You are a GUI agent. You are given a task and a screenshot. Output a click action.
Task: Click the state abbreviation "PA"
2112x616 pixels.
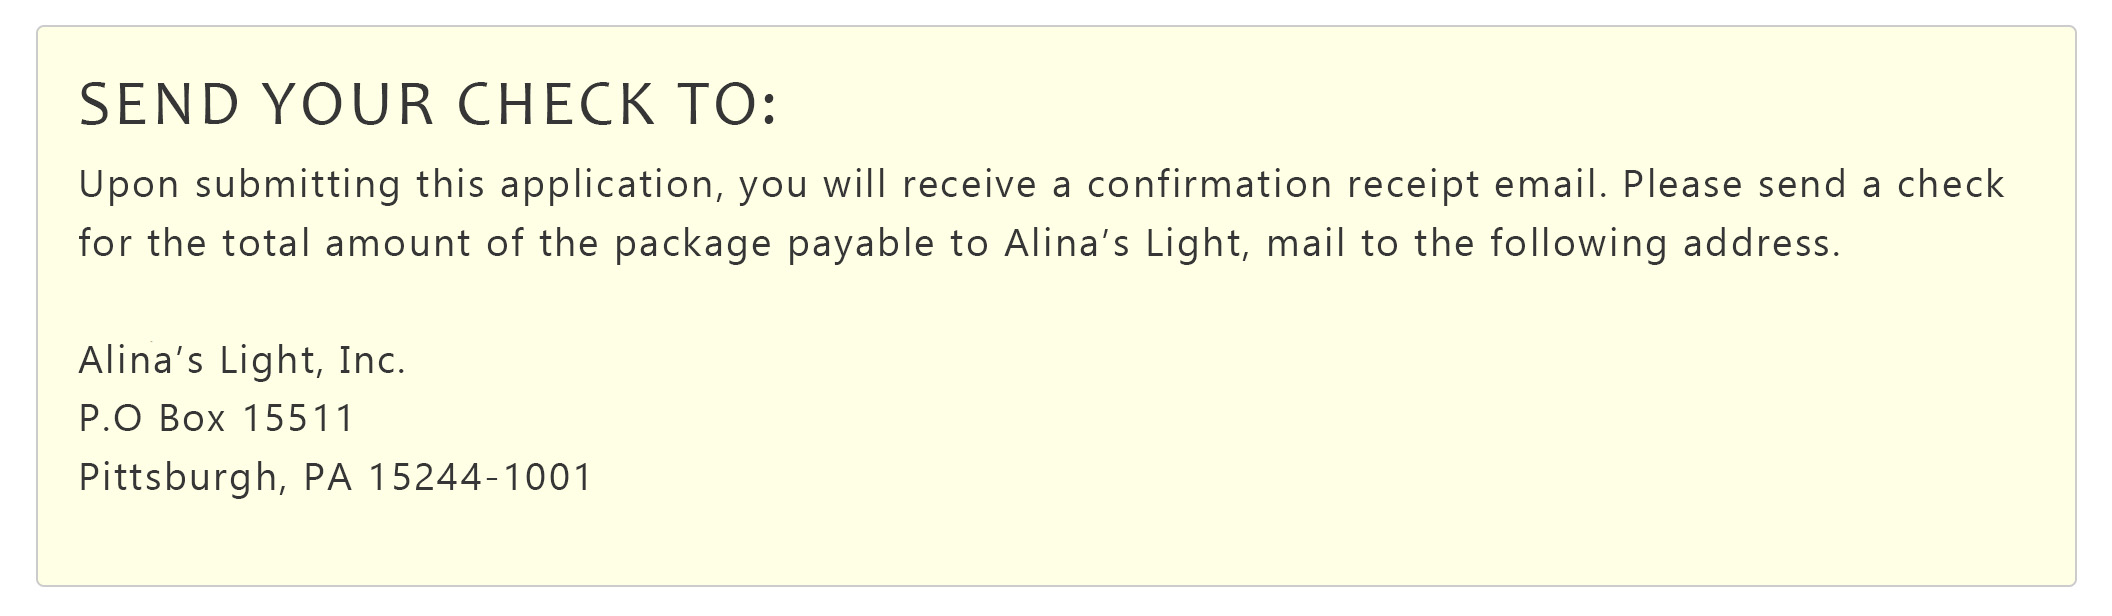click(328, 477)
